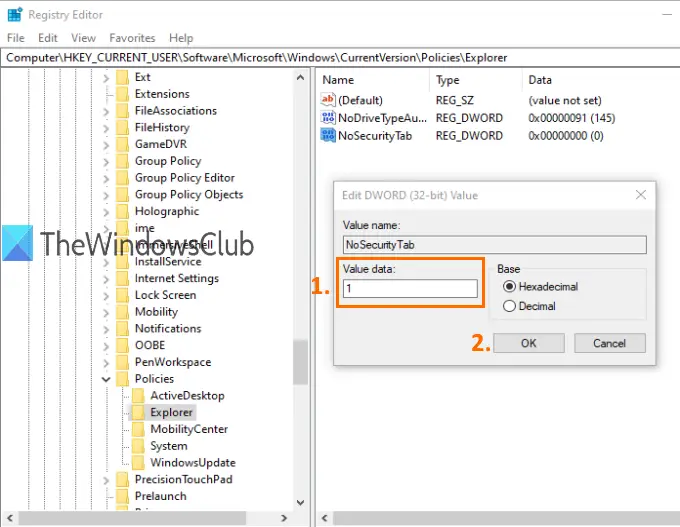The height and width of the screenshot is (527, 680).
Task: Click the Extensions folder icon
Action: (x=123, y=94)
